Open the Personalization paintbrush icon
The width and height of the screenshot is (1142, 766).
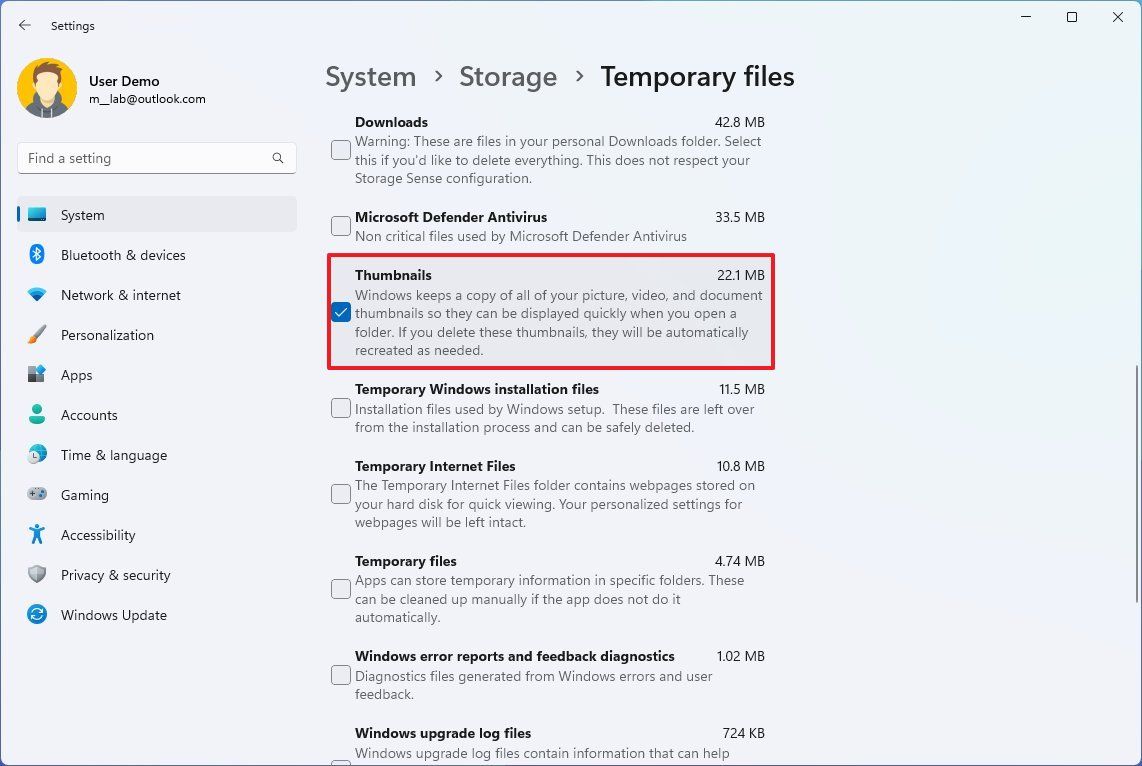click(37, 335)
